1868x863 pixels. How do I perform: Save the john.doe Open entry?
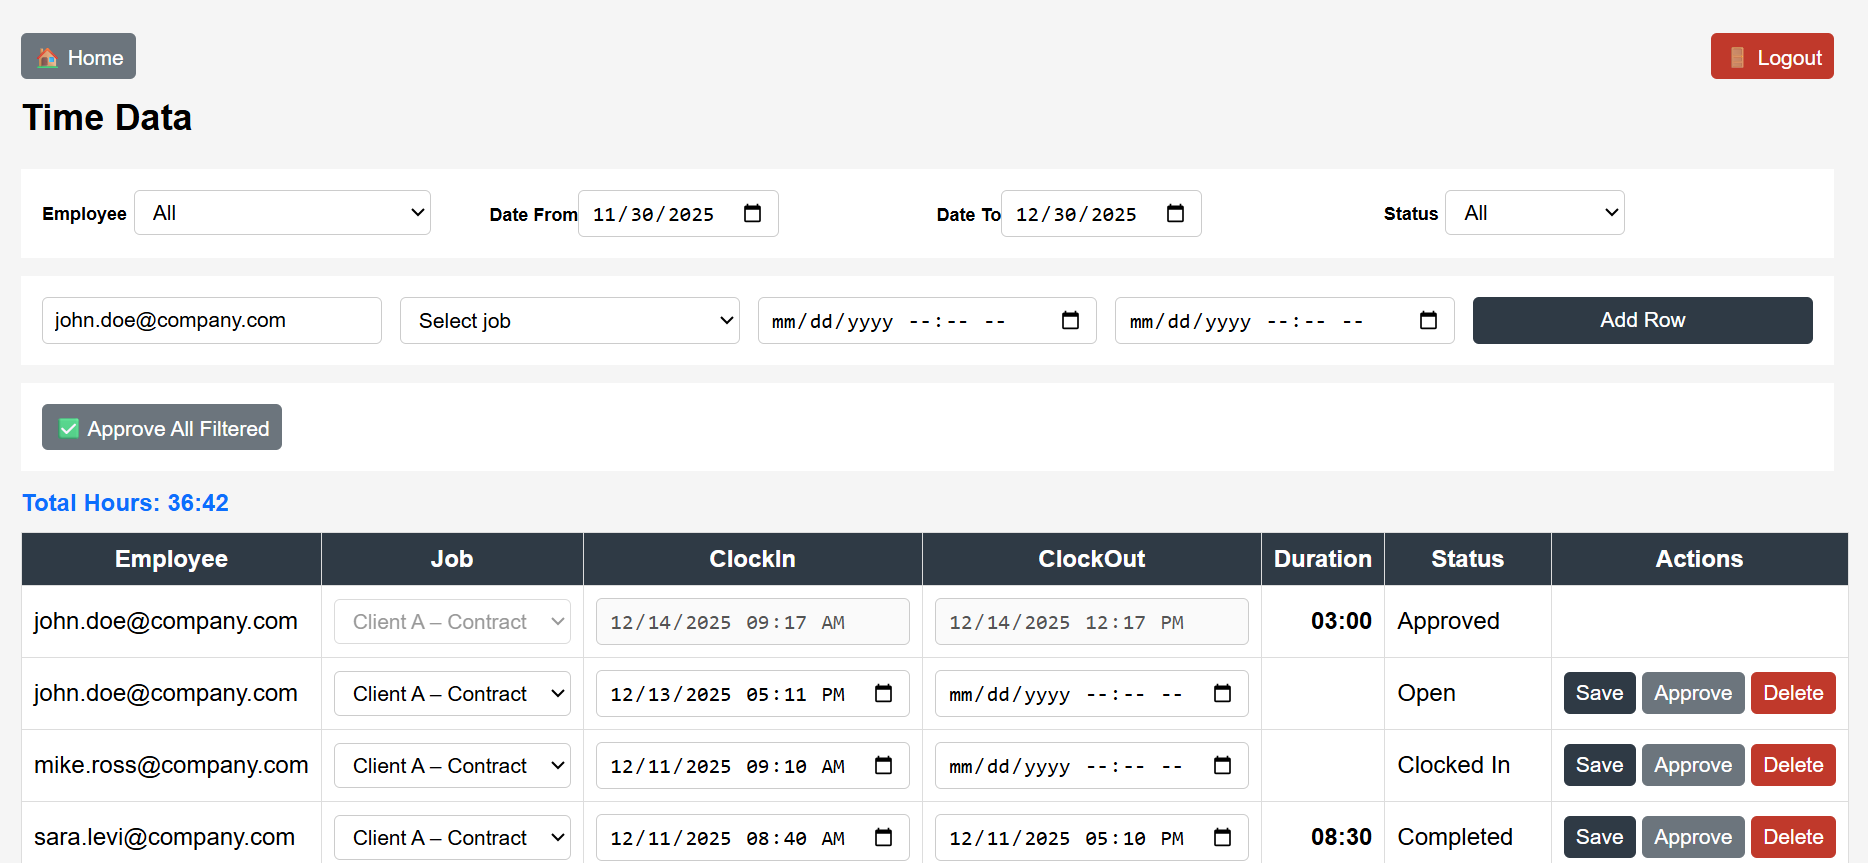click(1599, 693)
